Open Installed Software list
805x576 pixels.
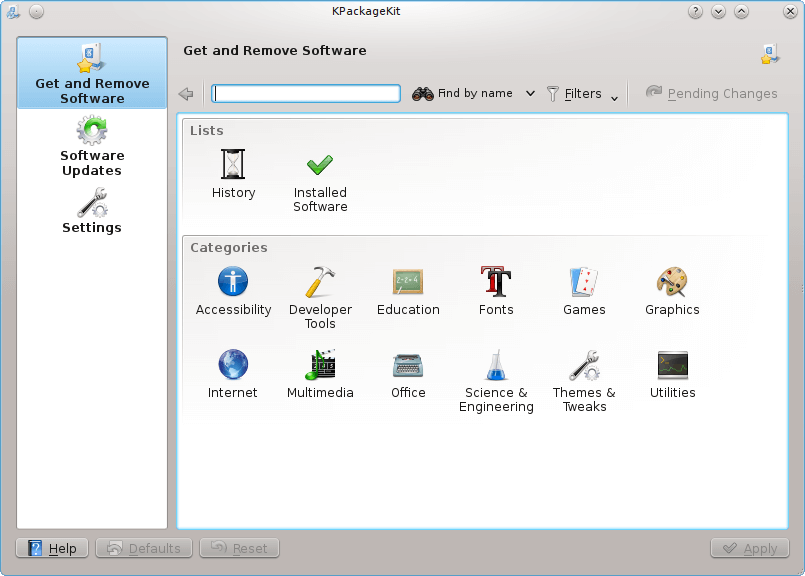320,166
